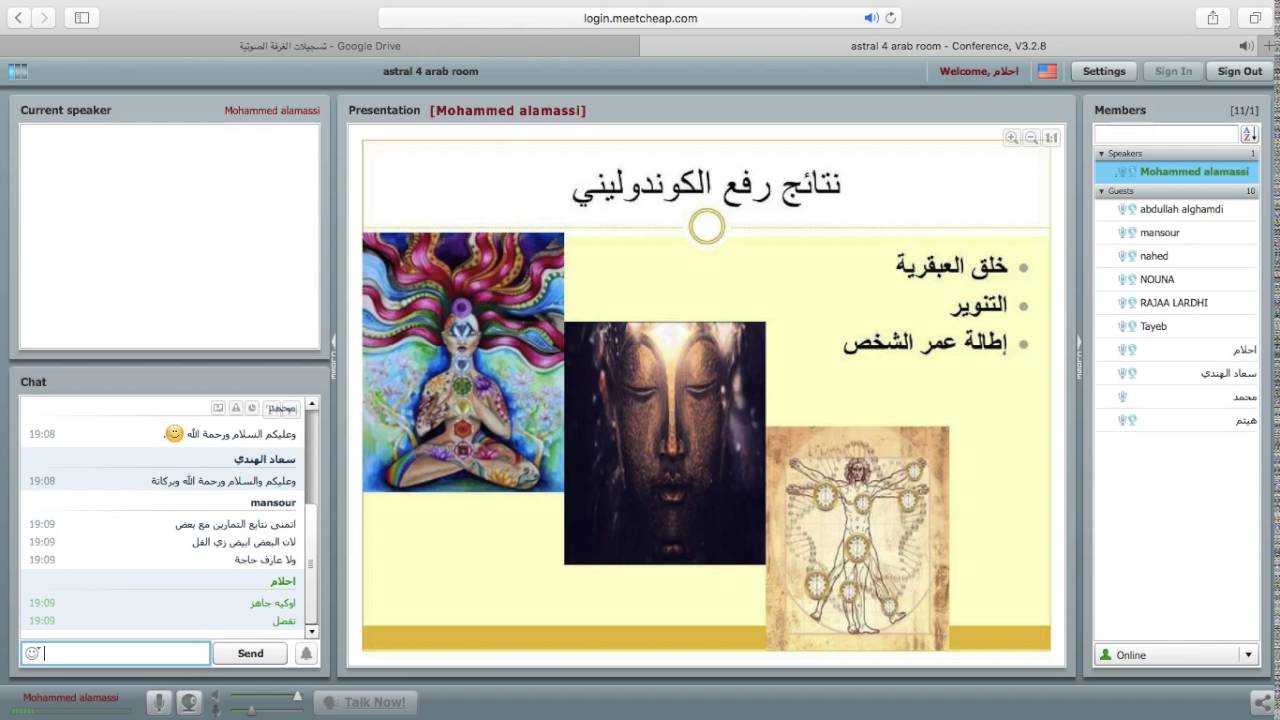Switch to the Google Drive tab

point(320,46)
